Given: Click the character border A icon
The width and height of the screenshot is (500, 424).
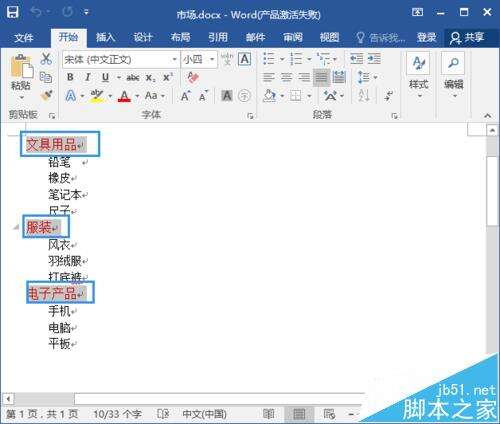Looking at the screenshot, I should [x=245, y=59].
